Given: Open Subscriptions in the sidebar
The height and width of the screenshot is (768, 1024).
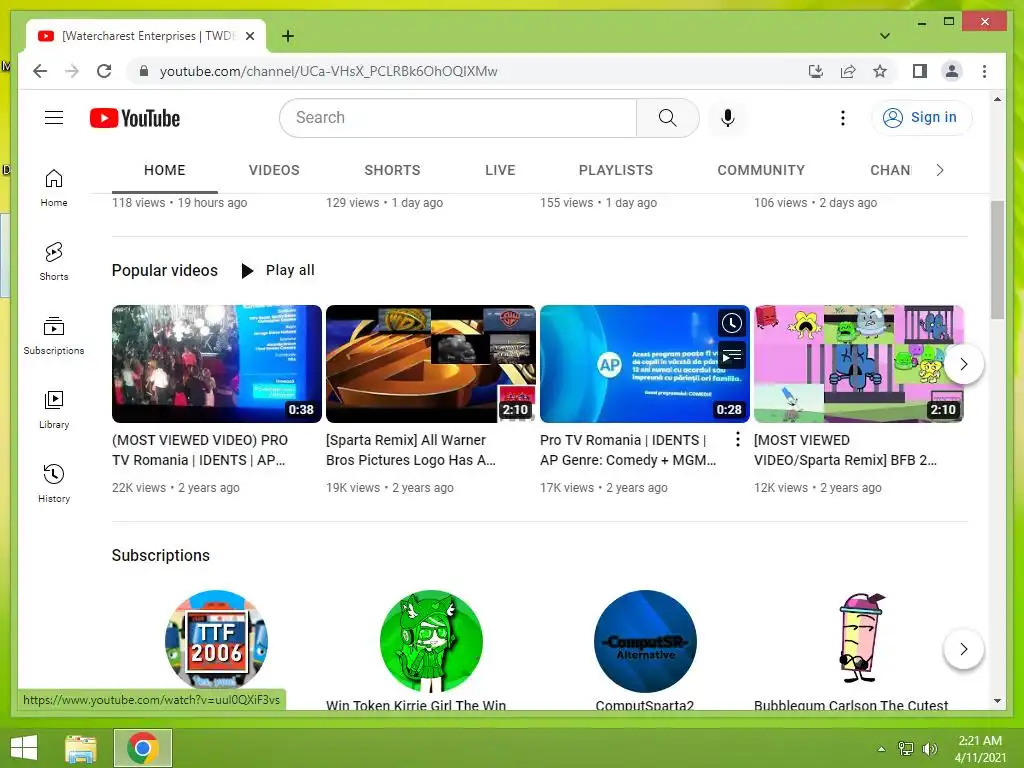Looking at the screenshot, I should pos(54,335).
